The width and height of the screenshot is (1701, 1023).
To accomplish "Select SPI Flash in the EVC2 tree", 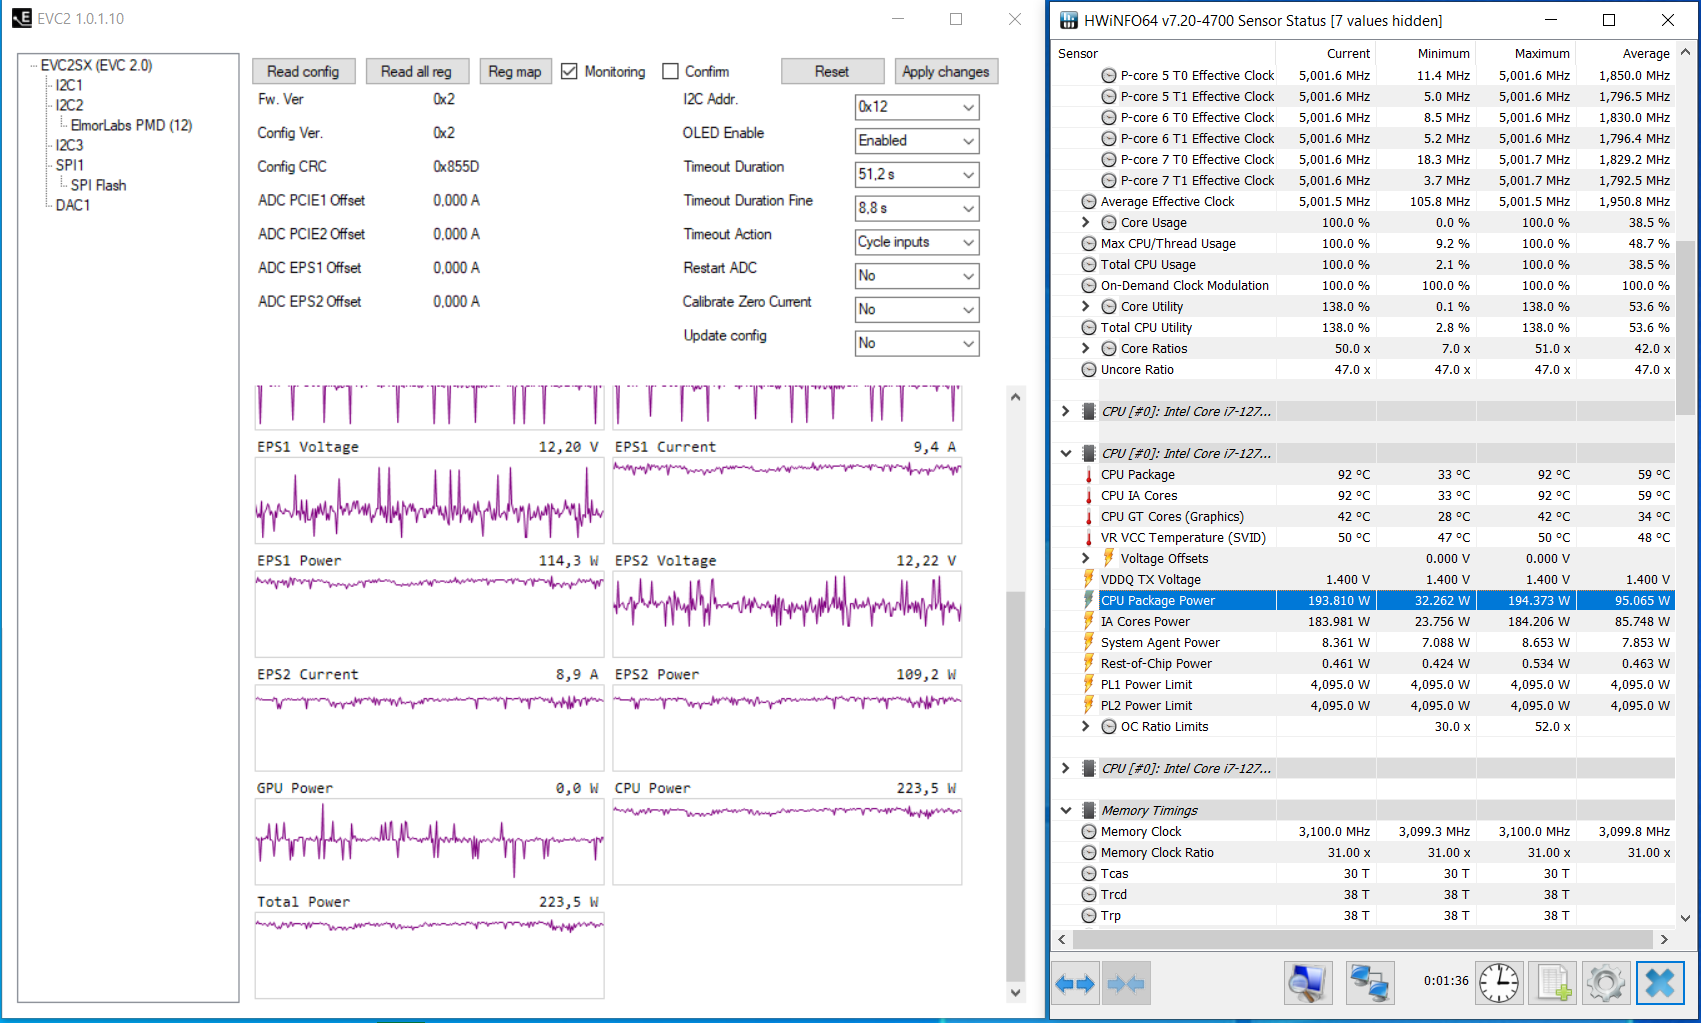I will 98,186.
